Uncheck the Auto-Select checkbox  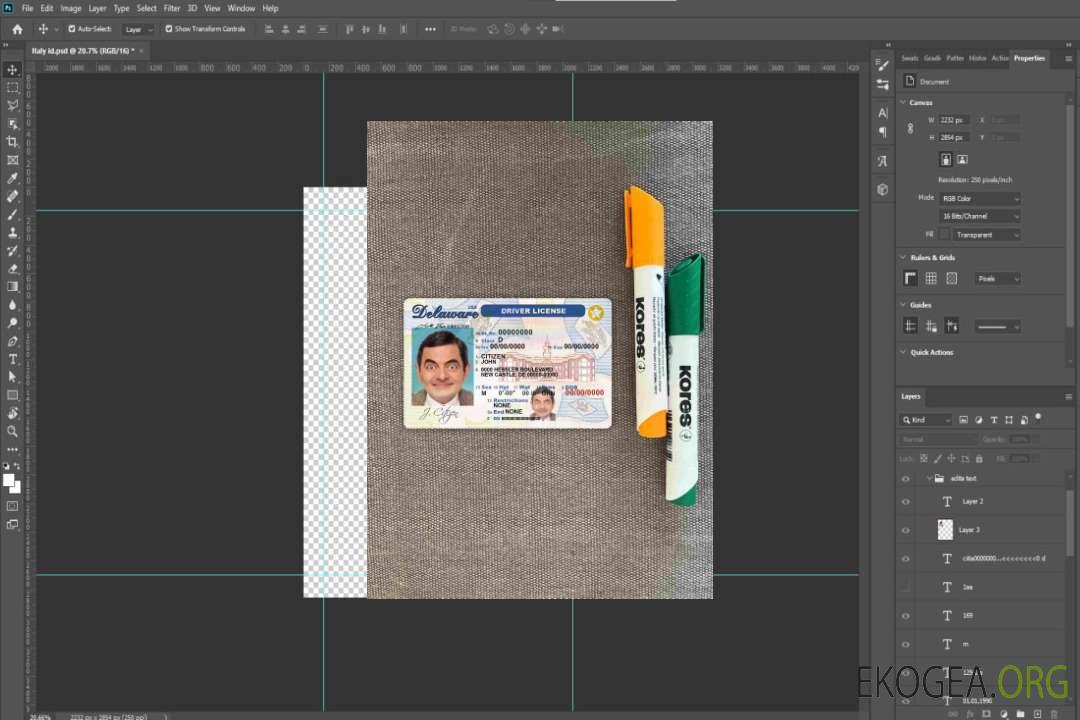click(x=71, y=29)
